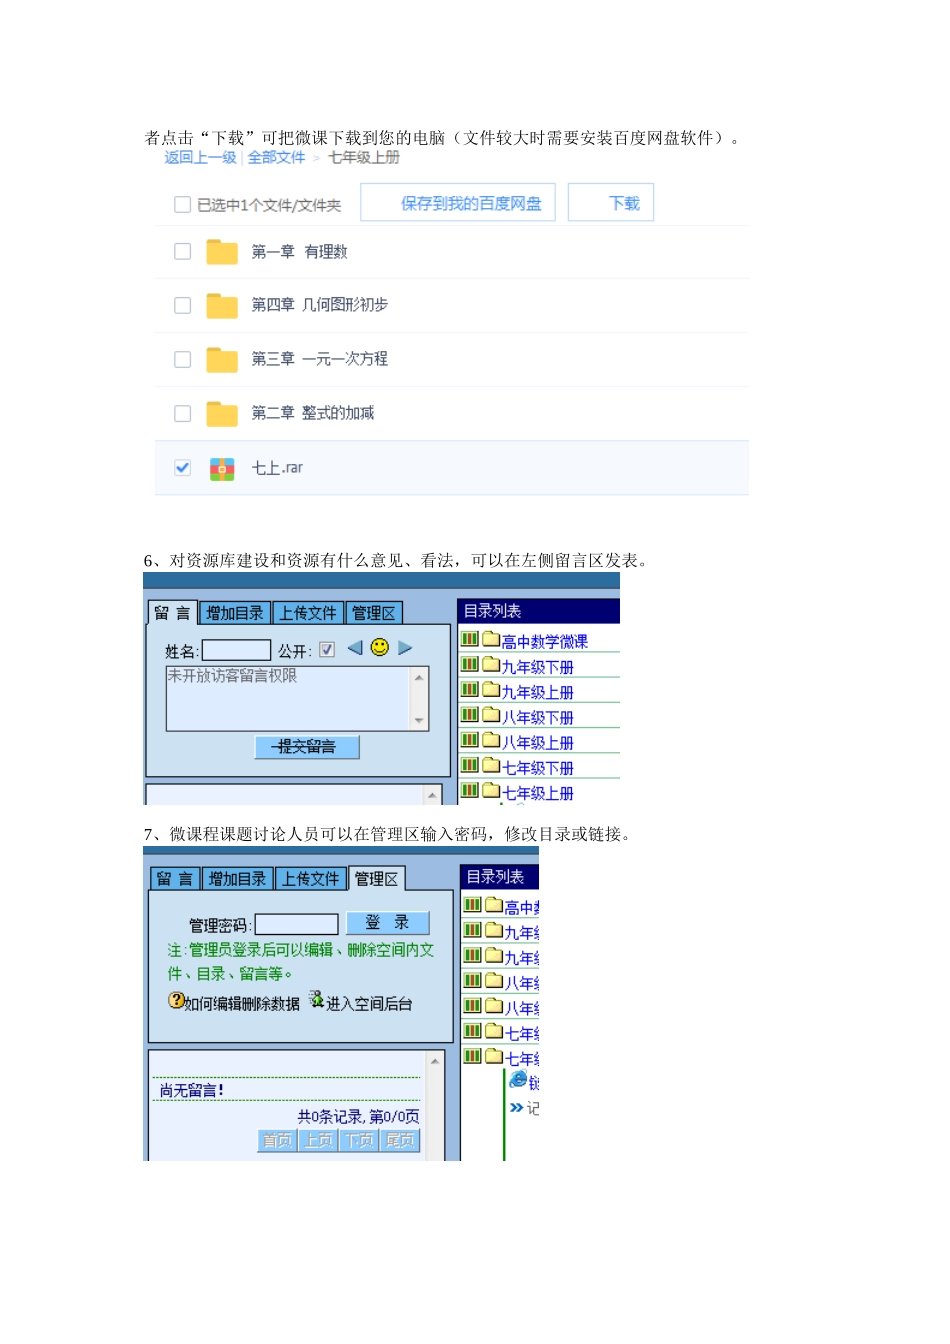Screen dimensions: 950x1344
Task: Click the double-chevron icon below the IE icon
Action: tap(516, 1107)
